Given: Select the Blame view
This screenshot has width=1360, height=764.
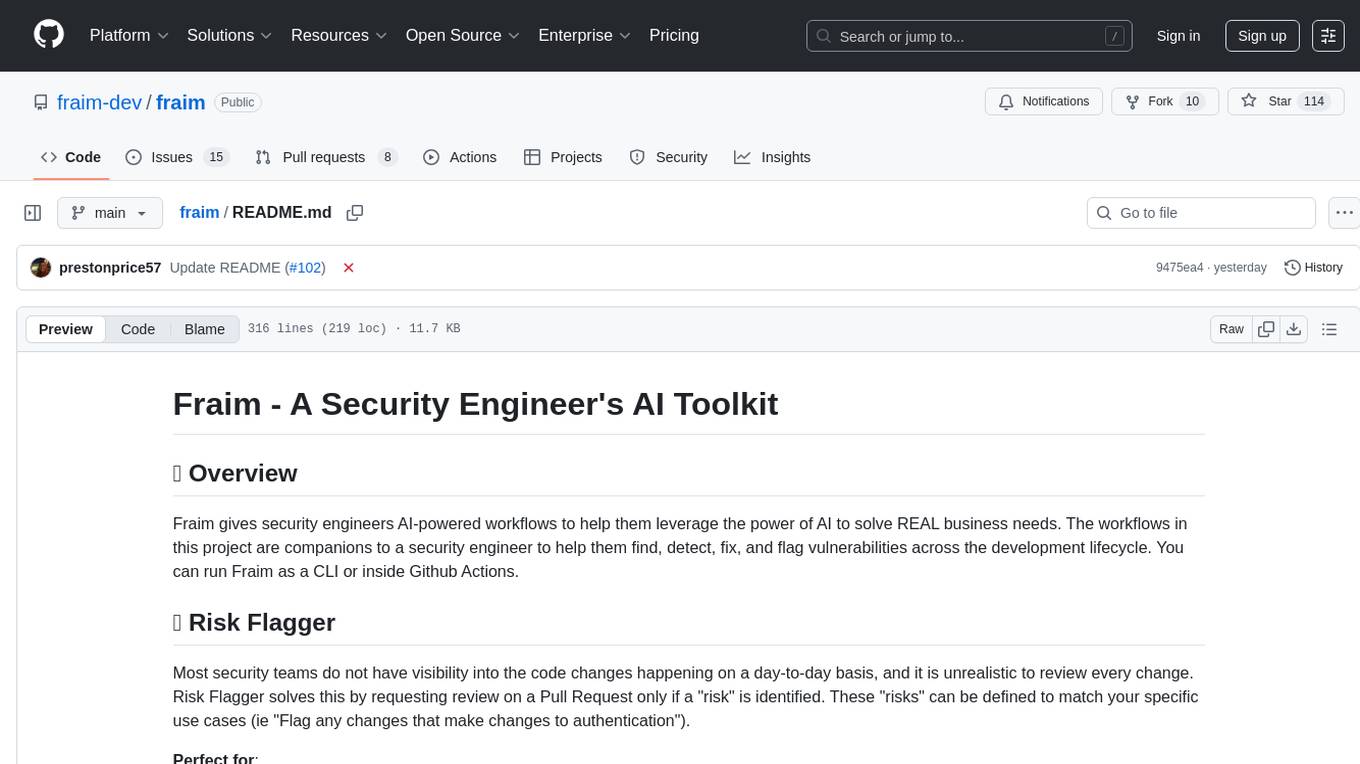Looking at the screenshot, I should 205,329.
